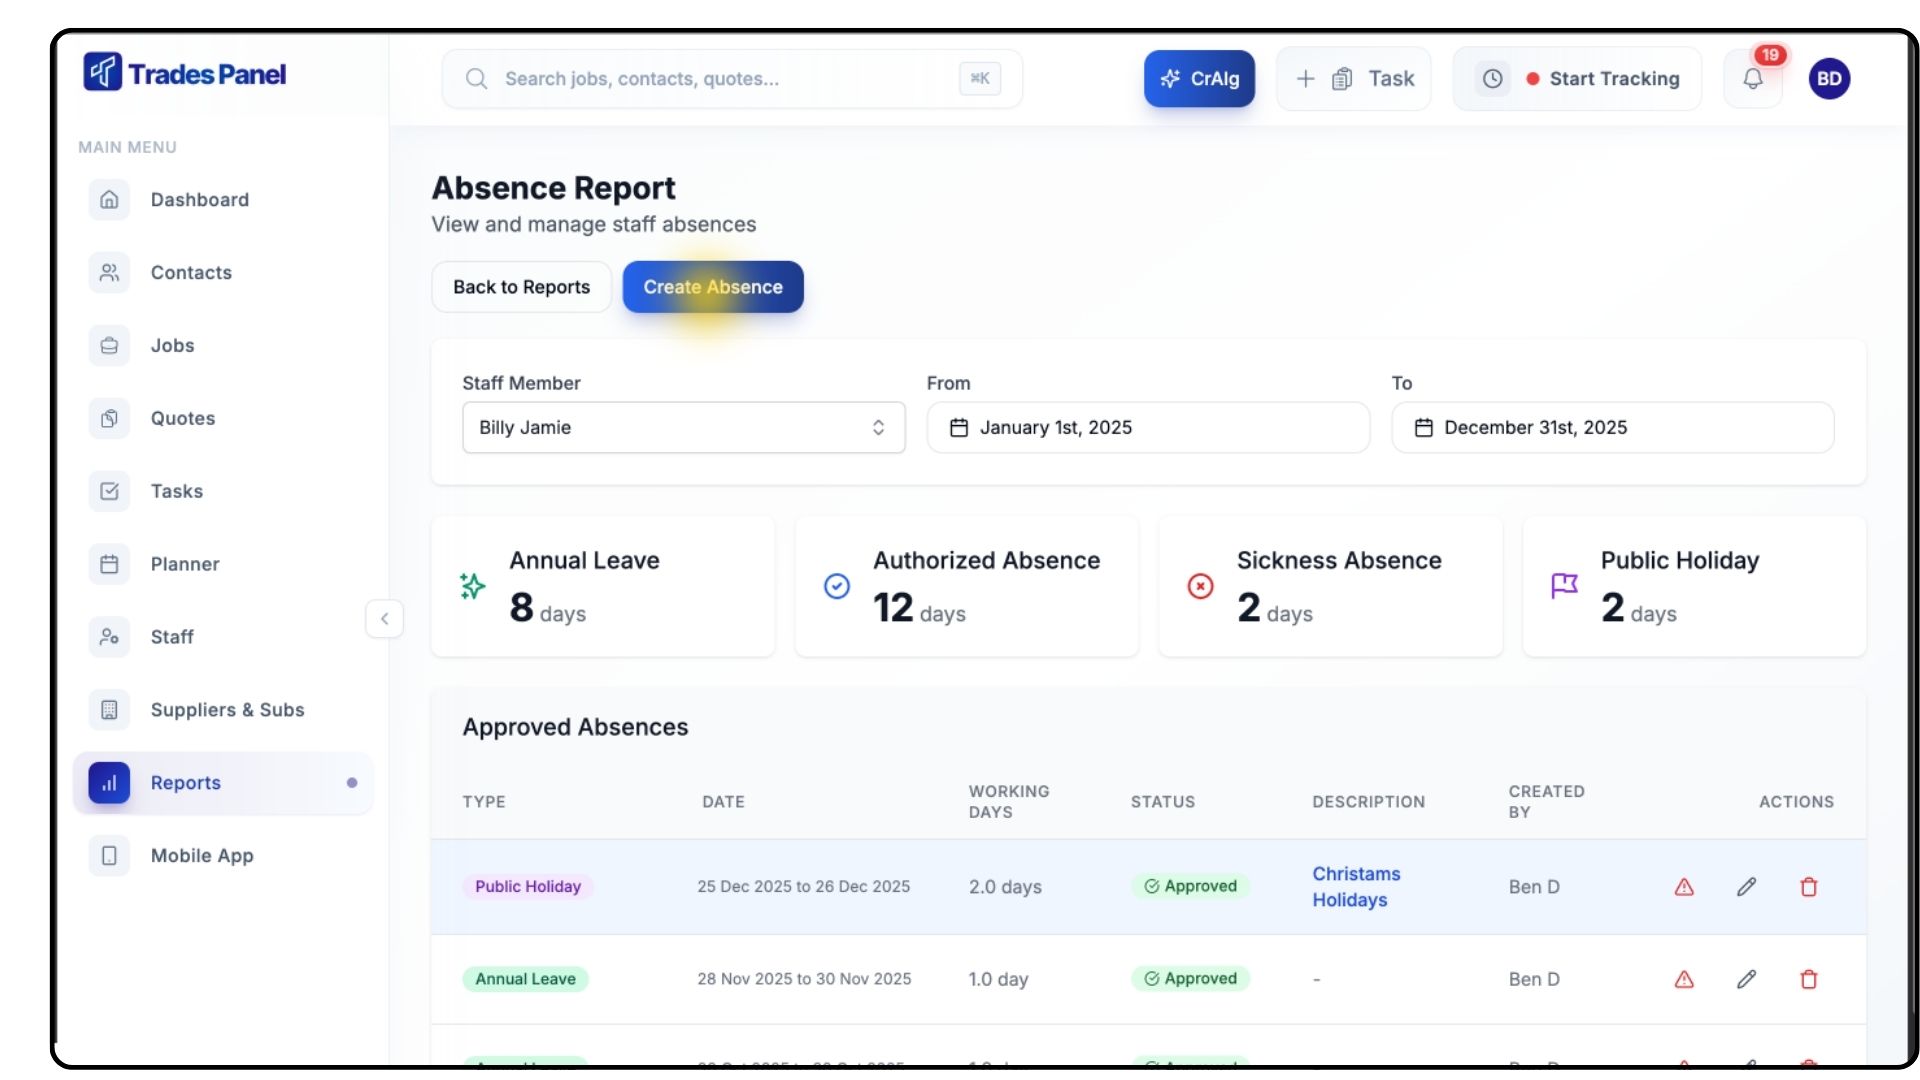Edit the Public Holiday absence with pencil icon
Viewport: 1920px width, 1080px height.
(x=1746, y=887)
